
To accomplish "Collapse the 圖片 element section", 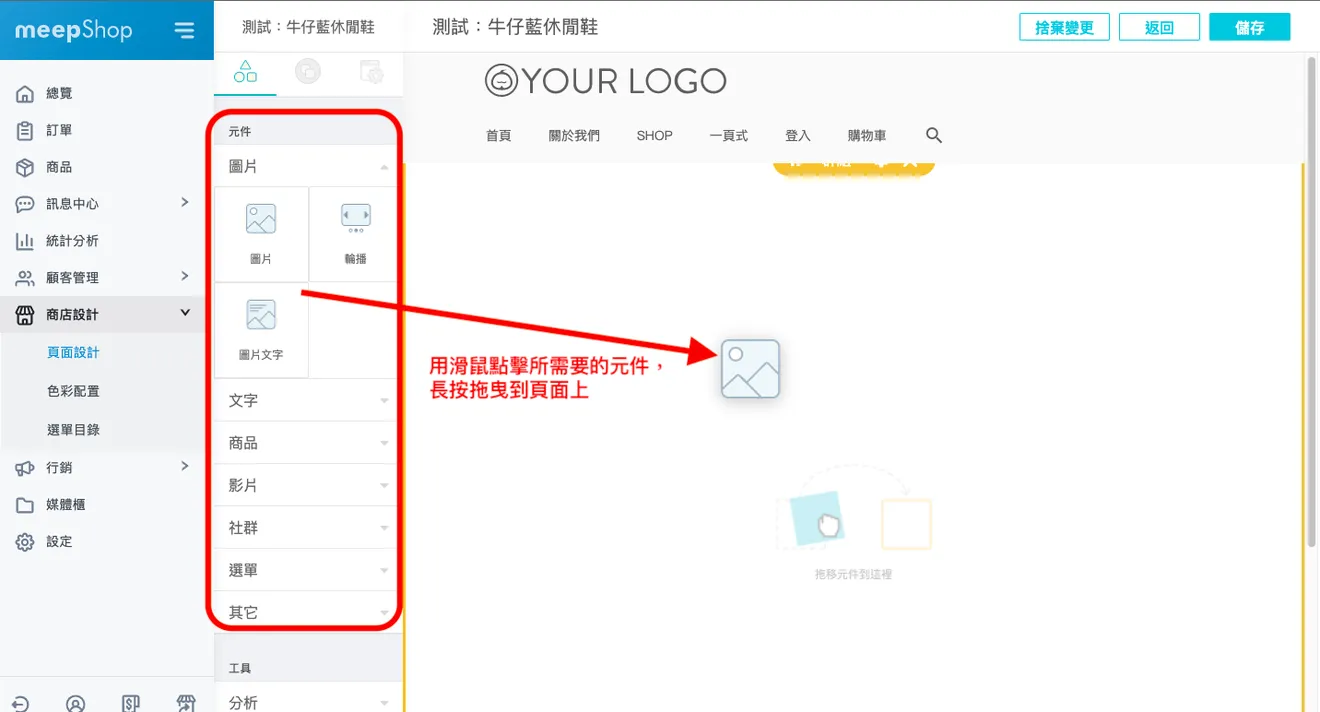I will coord(307,166).
